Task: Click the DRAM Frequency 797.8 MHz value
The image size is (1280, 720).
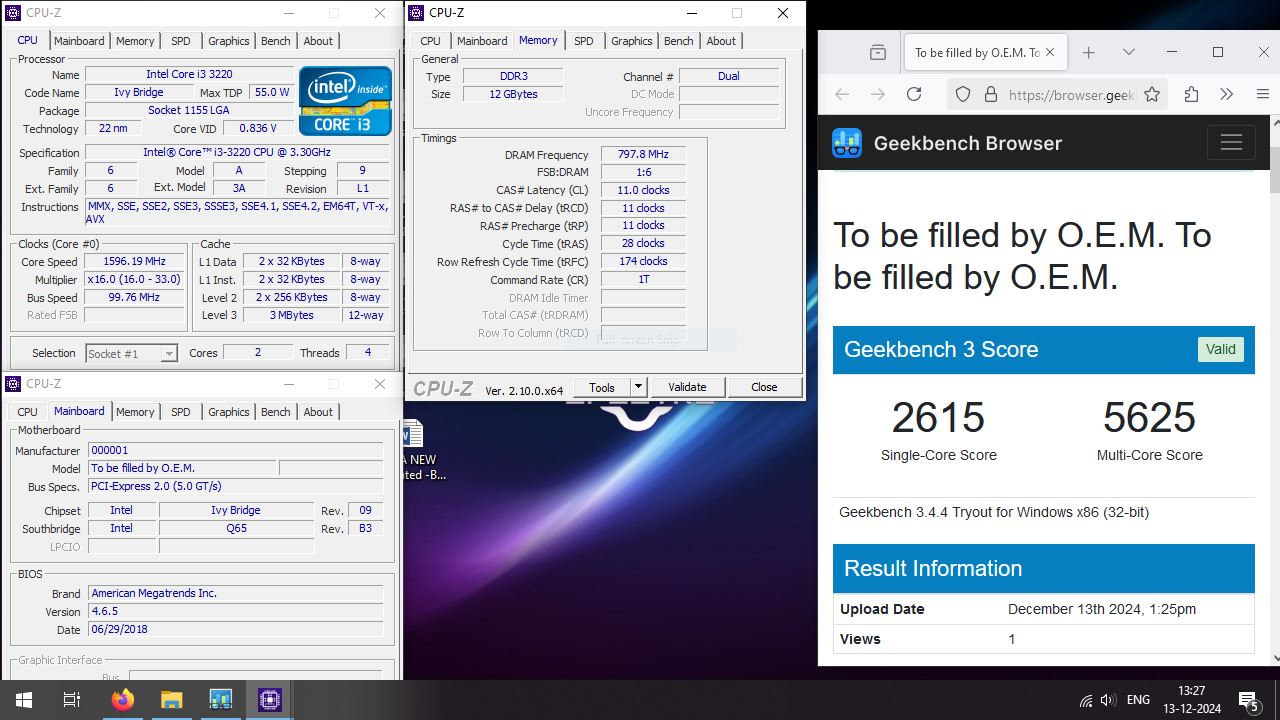Action: [x=643, y=155]
